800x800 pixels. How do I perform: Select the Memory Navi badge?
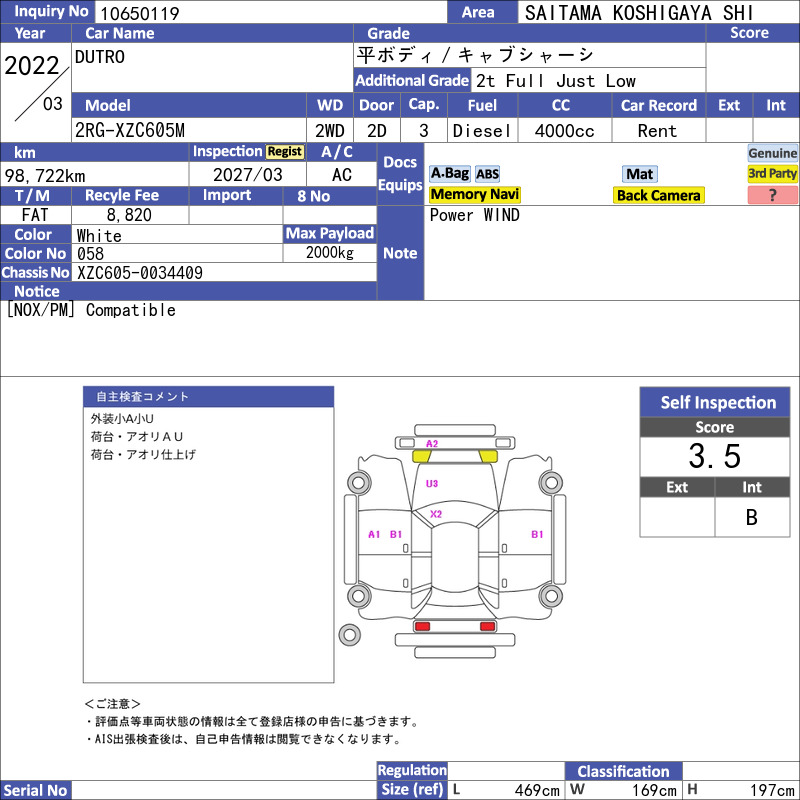pyautogui.click(x=474, y=194)
